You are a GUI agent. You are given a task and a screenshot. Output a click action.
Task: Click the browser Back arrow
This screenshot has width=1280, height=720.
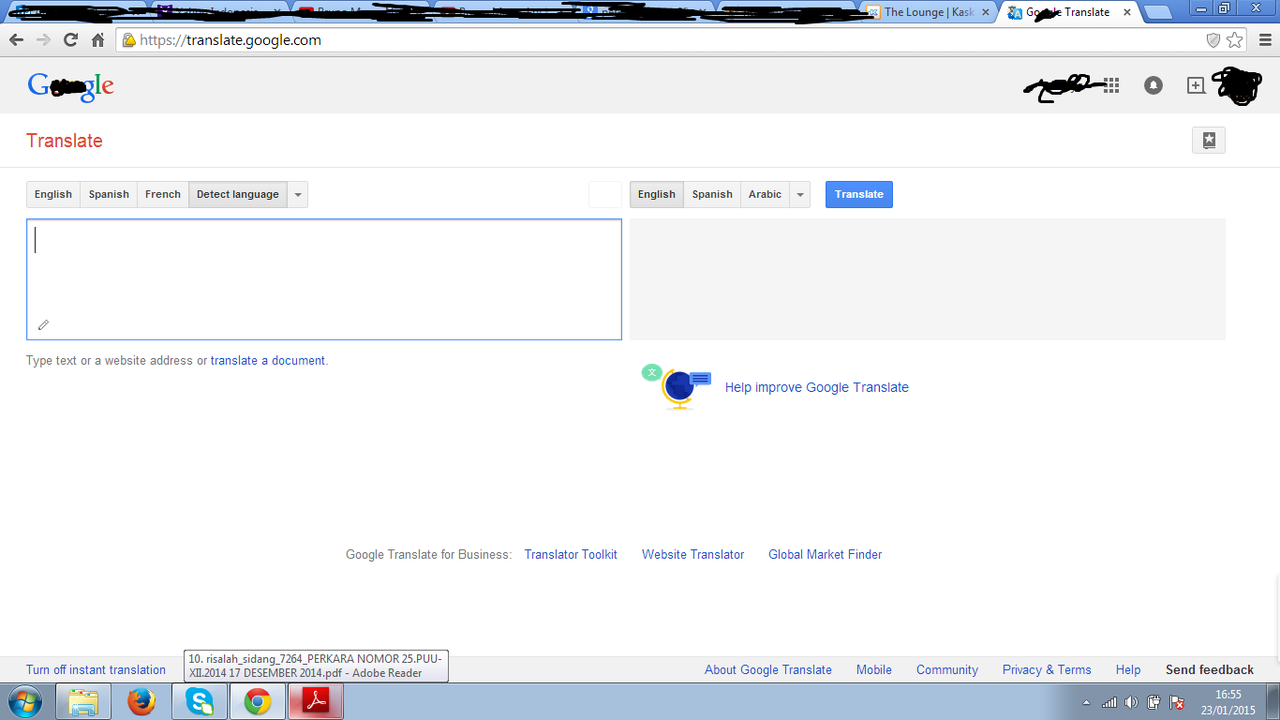point(16,40)
